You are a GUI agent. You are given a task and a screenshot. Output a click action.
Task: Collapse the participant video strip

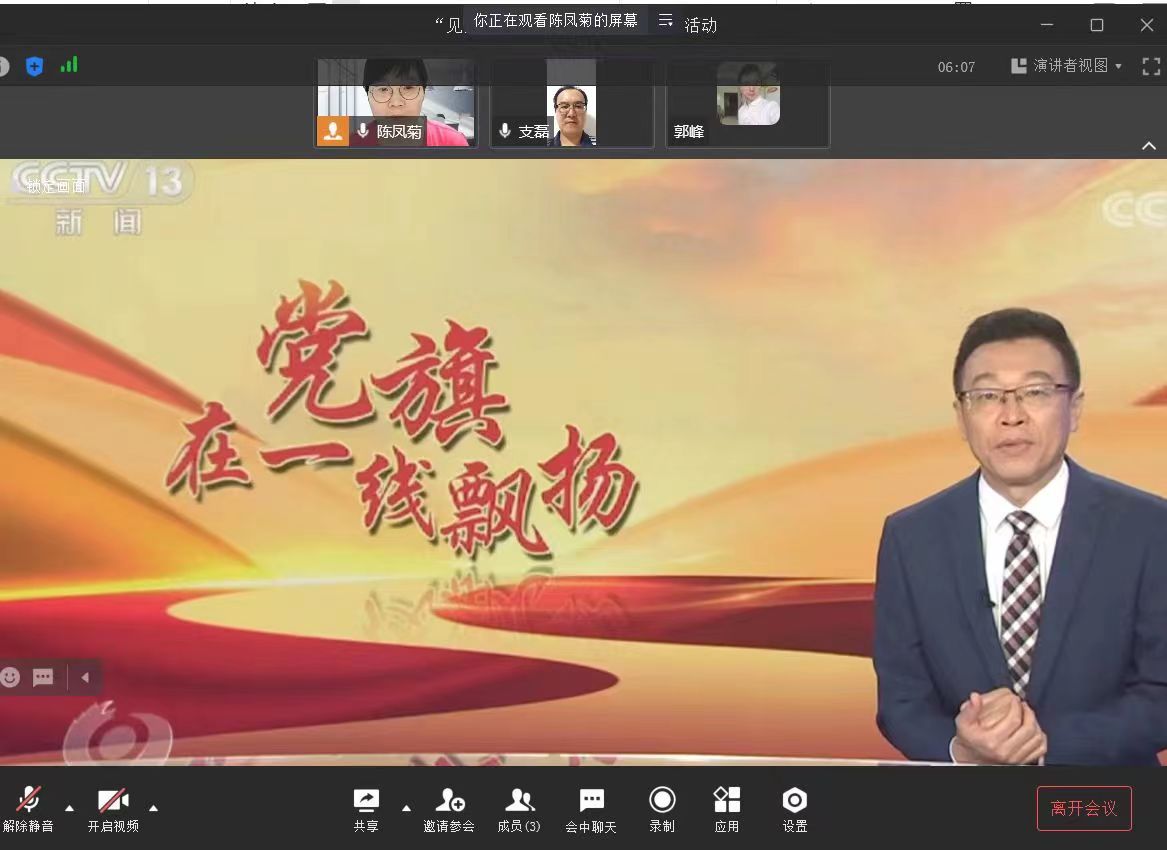point(1149,146)
